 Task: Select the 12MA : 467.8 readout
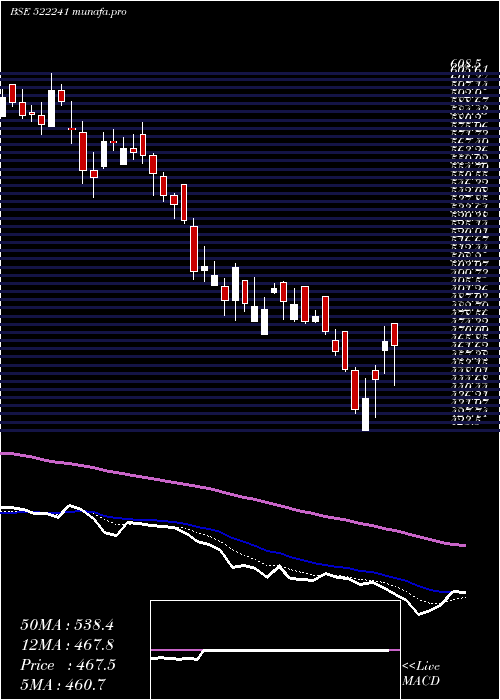pyautogui.click(x=67, y=645)
